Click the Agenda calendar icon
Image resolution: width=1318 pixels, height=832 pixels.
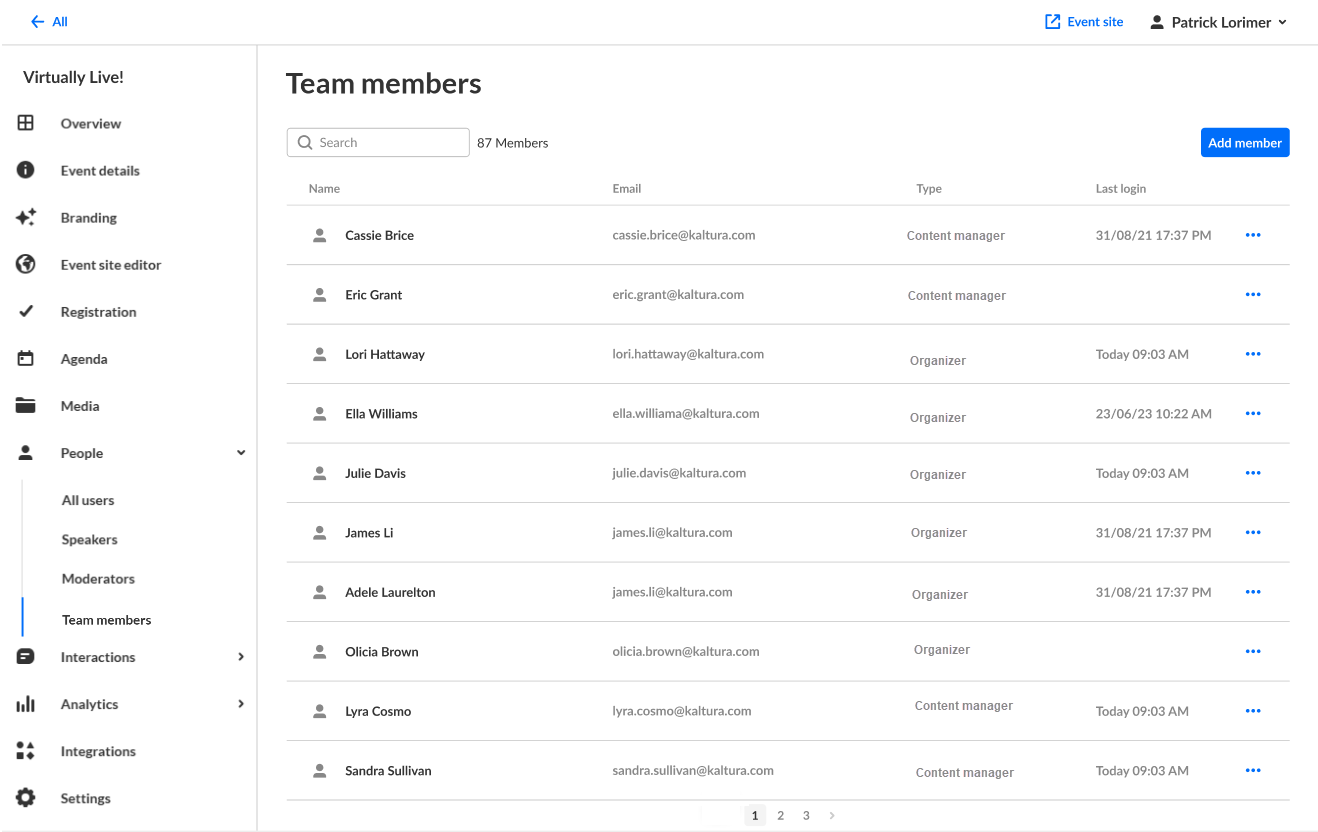[26, 358]
